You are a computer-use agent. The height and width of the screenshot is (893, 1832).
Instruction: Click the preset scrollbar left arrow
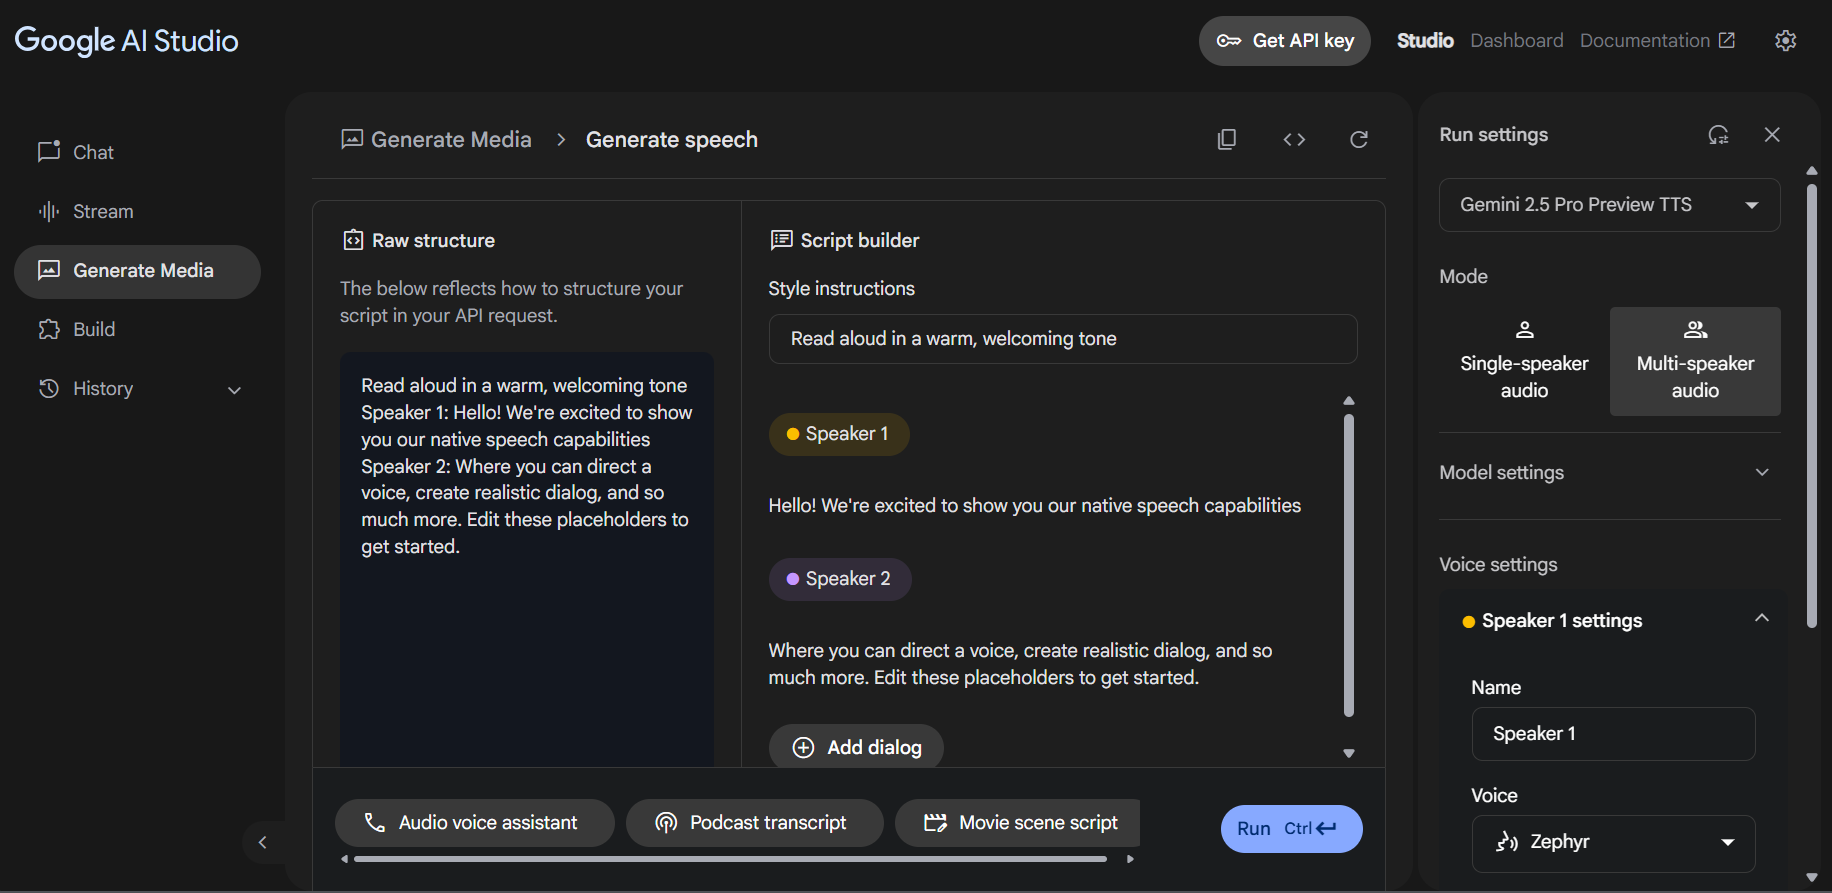click(344, 859)
